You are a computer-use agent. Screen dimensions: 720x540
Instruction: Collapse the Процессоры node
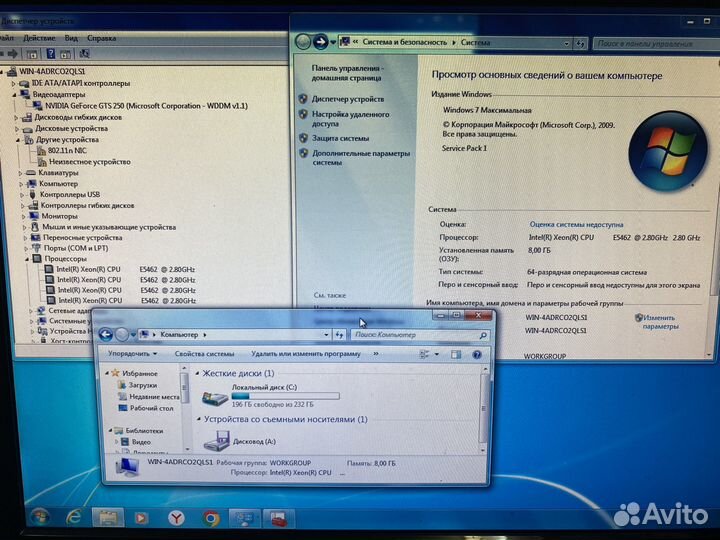pyautogui.click(x=27, y=259)
